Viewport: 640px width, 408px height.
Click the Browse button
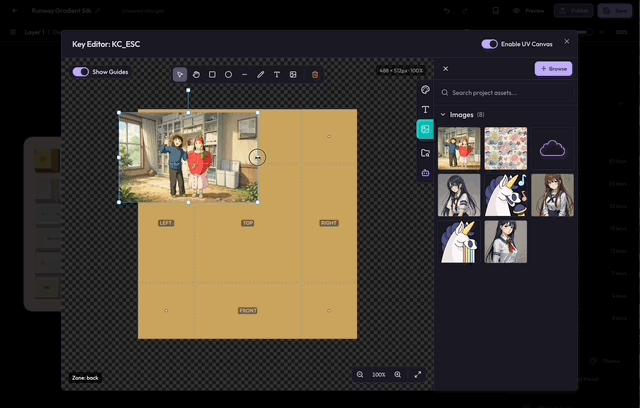point(553,69)
